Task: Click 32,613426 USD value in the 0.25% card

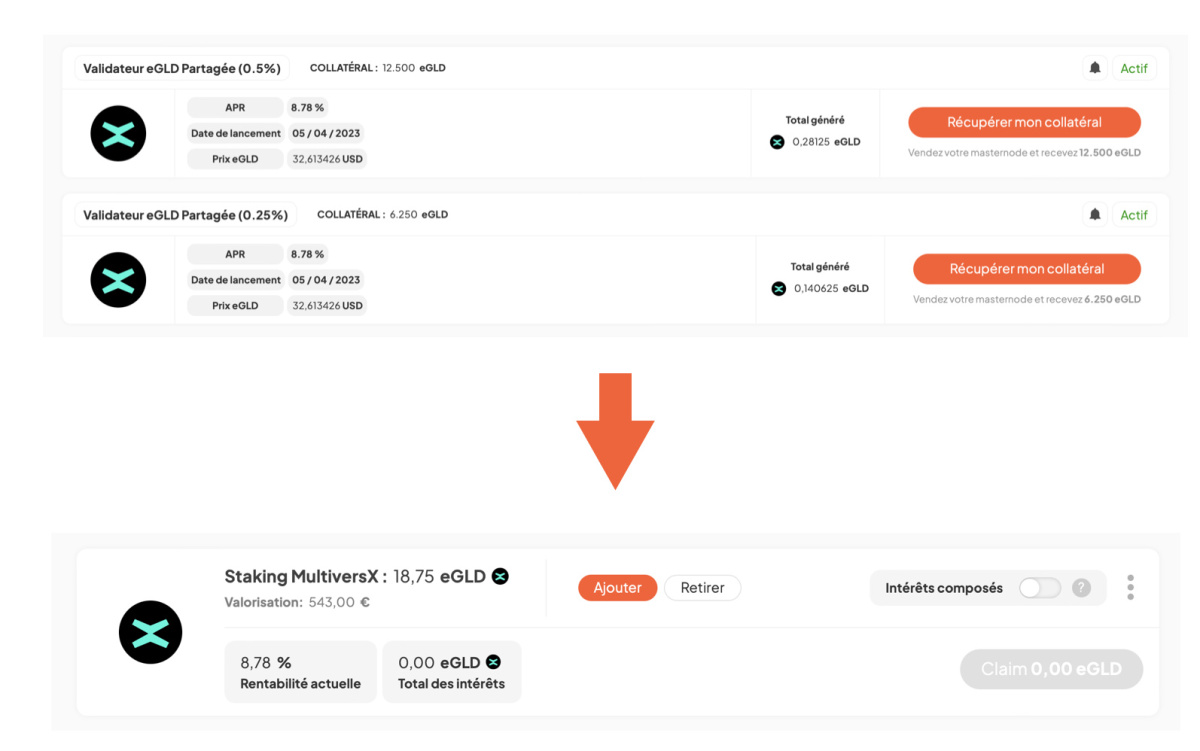Action: pos(327,306)
